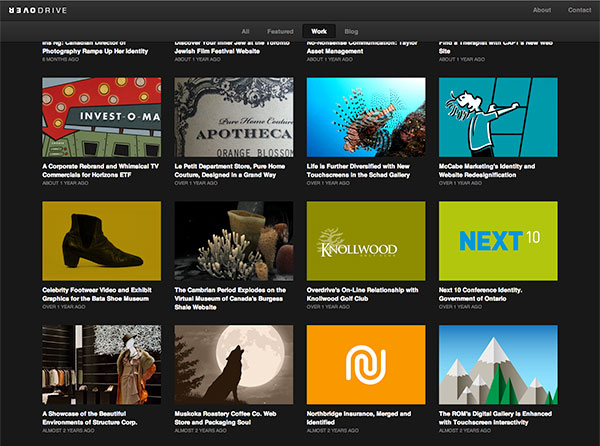600x446 pixels.
Task: Open the Bata Shoe Museum article title
Action: point(97,294)
